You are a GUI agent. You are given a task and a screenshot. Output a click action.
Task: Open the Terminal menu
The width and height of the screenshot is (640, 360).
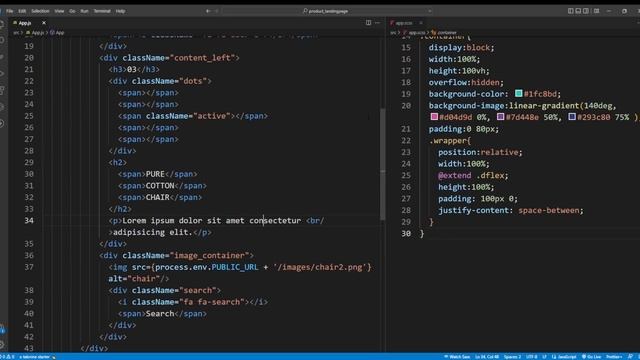click(x=102, y=11)
